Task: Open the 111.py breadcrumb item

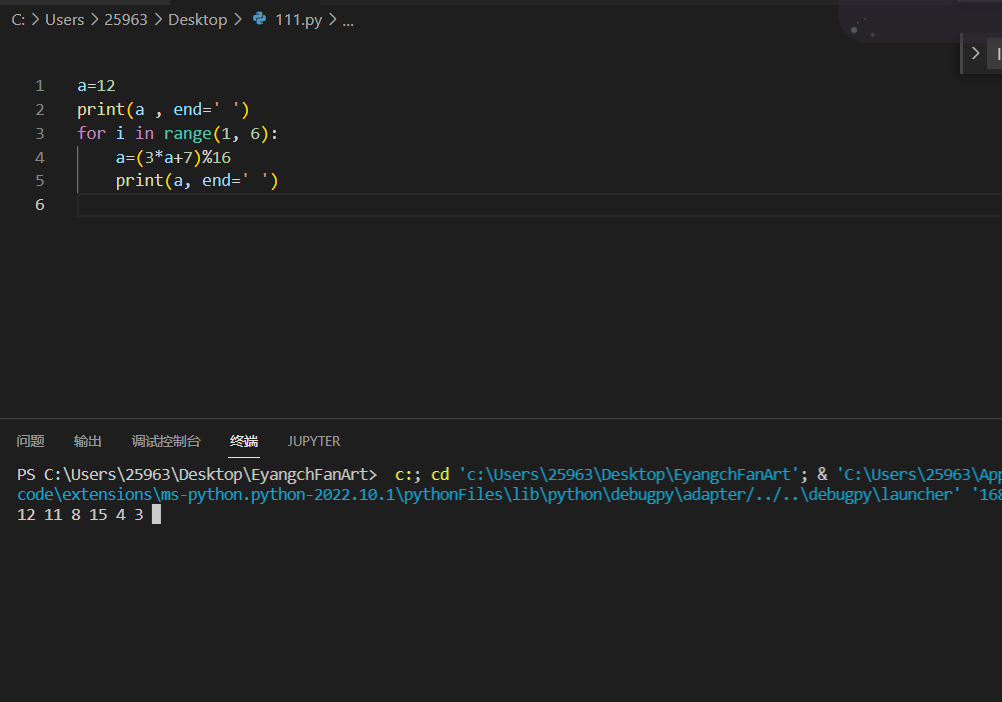Action: tap(298, 20)
